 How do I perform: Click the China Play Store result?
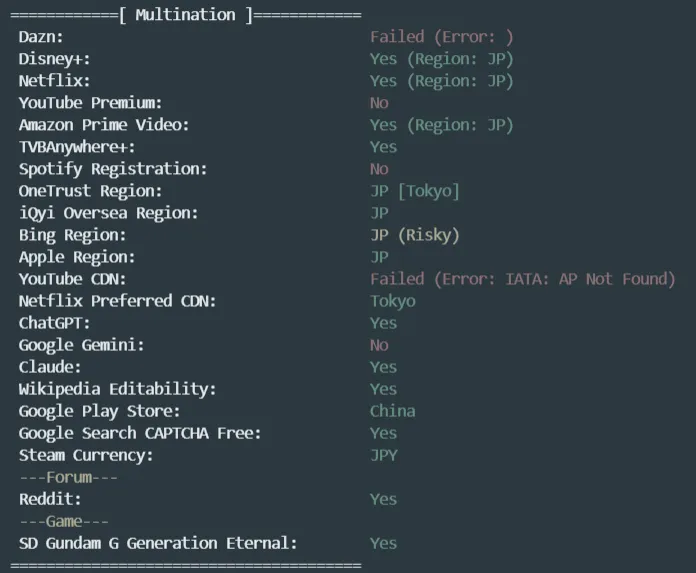click(392, 411)
